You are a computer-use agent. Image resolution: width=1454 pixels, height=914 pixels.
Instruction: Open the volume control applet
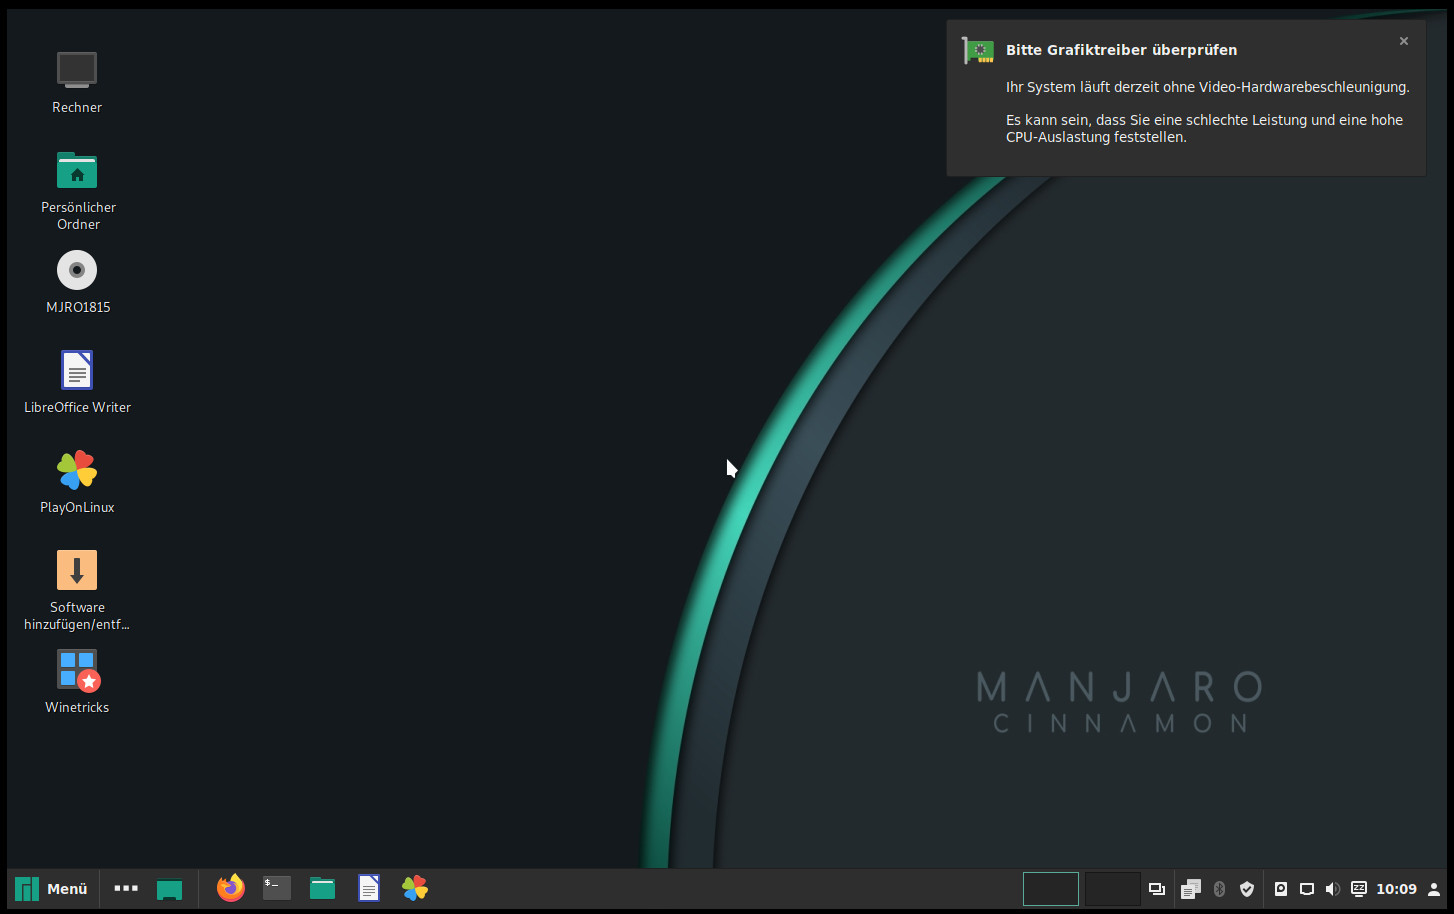[1332, 889]
